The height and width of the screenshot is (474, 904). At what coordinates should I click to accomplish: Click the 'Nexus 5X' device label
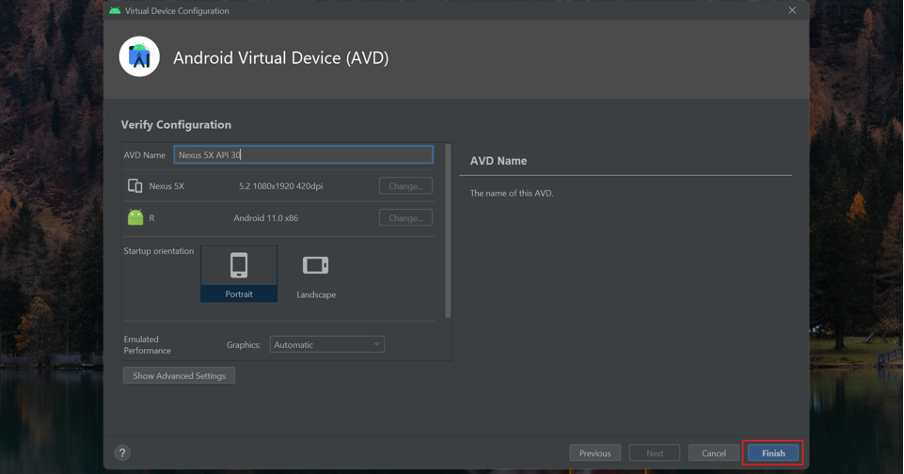click(x=167, y=186)
